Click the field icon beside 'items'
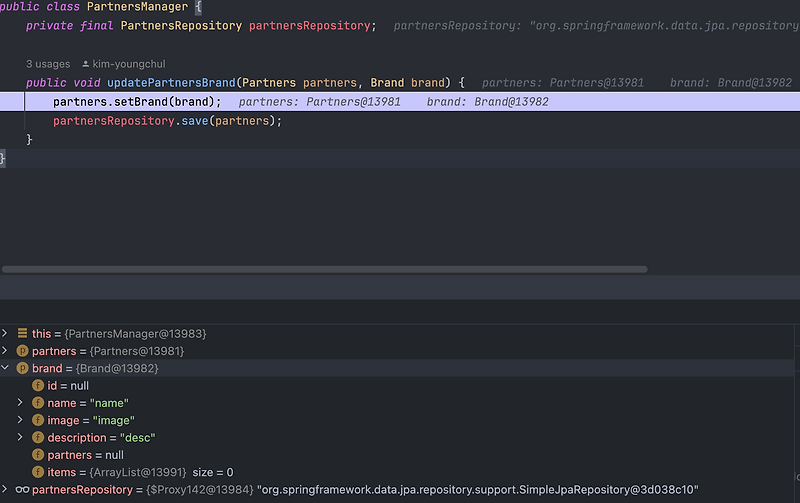The width and height of the screenshot is (800, 503). [x=38, y=472]
